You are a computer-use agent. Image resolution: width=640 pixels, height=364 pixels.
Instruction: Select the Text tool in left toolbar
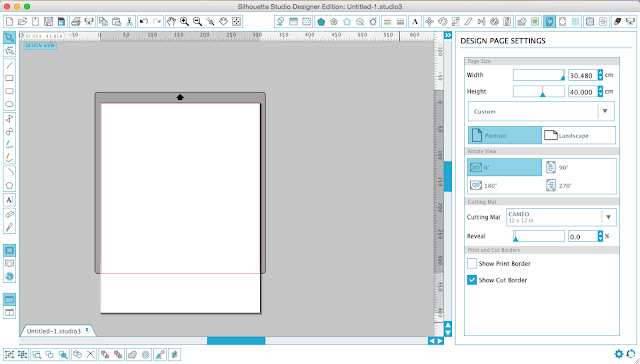click(9, 200)
